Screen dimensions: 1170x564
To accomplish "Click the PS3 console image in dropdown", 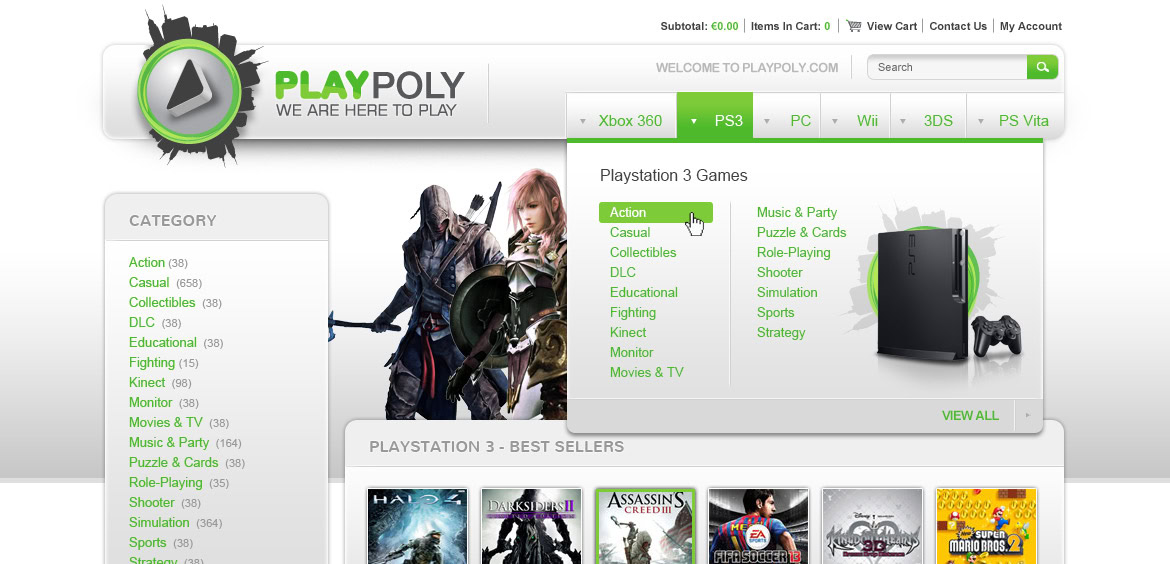I will [948, 295].
